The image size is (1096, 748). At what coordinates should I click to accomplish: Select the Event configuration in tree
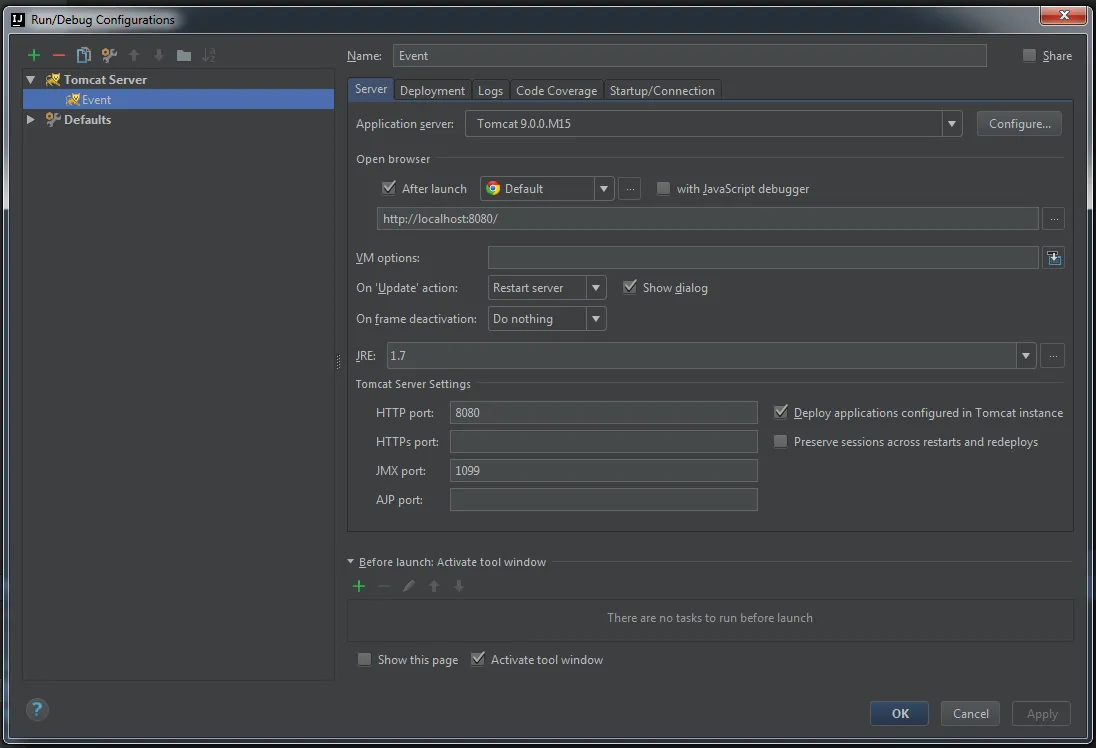[96, 100]
